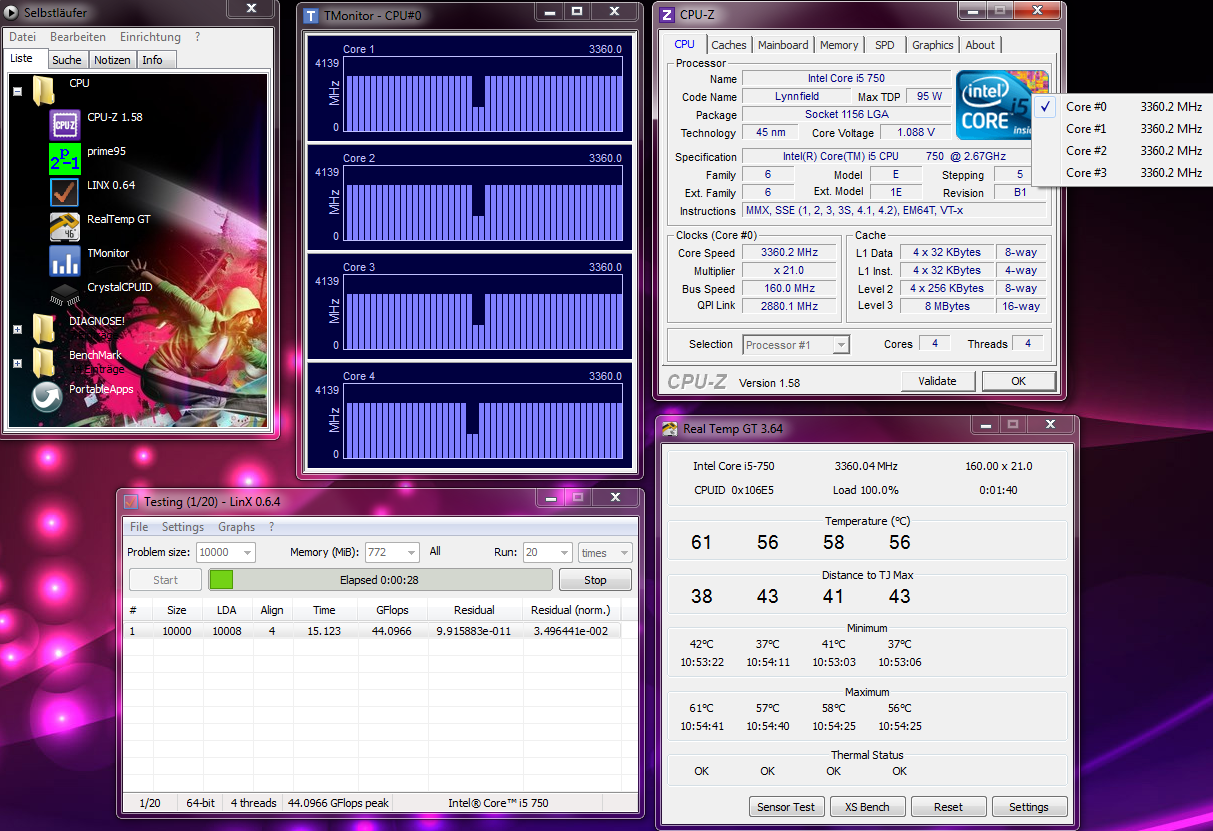Select the BenchMark folder icon
The width and height of the screenshot is (1213, 831).
[44, 362]
